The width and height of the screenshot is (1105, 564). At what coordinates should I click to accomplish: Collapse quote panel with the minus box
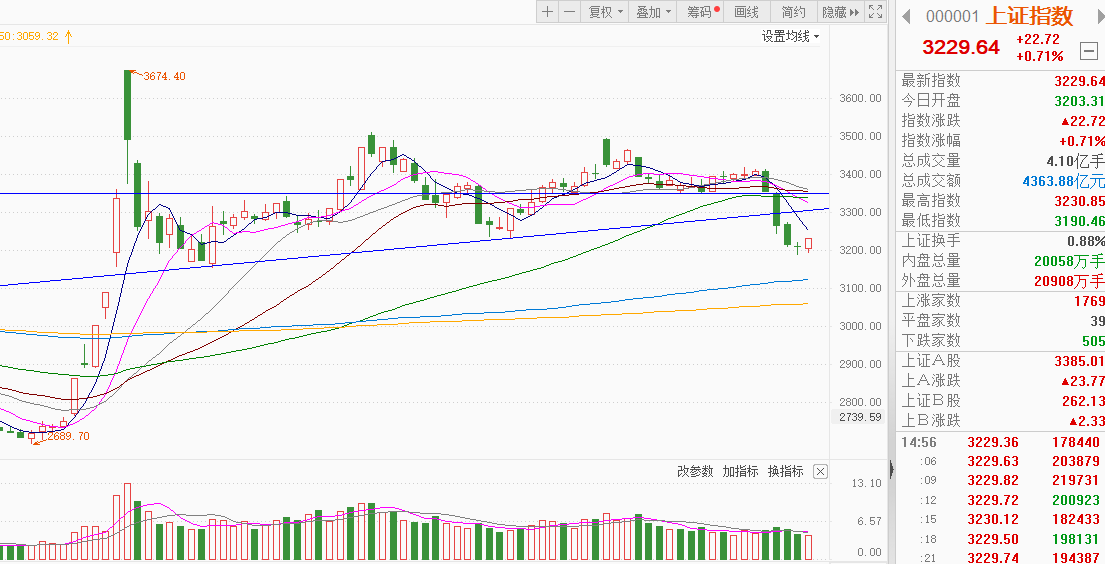(1089, 49)
